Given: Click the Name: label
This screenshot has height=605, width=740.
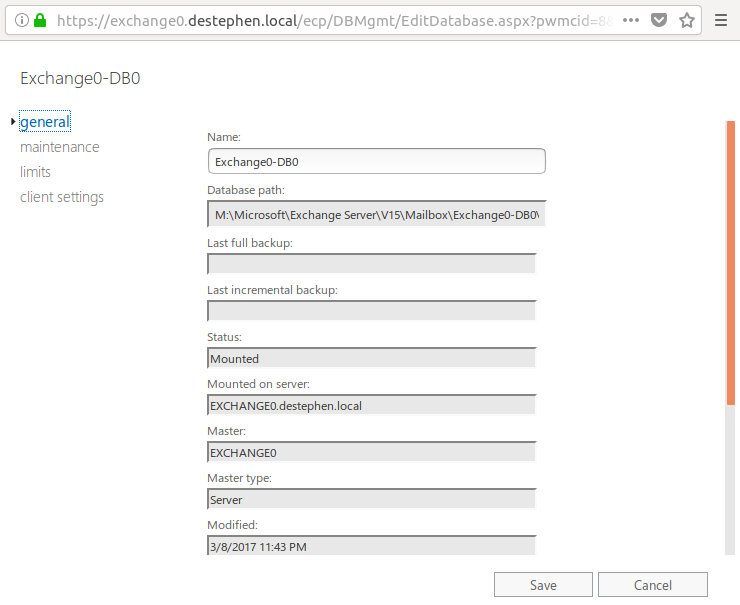Looking at the screenshot, I should coord(224,137).
